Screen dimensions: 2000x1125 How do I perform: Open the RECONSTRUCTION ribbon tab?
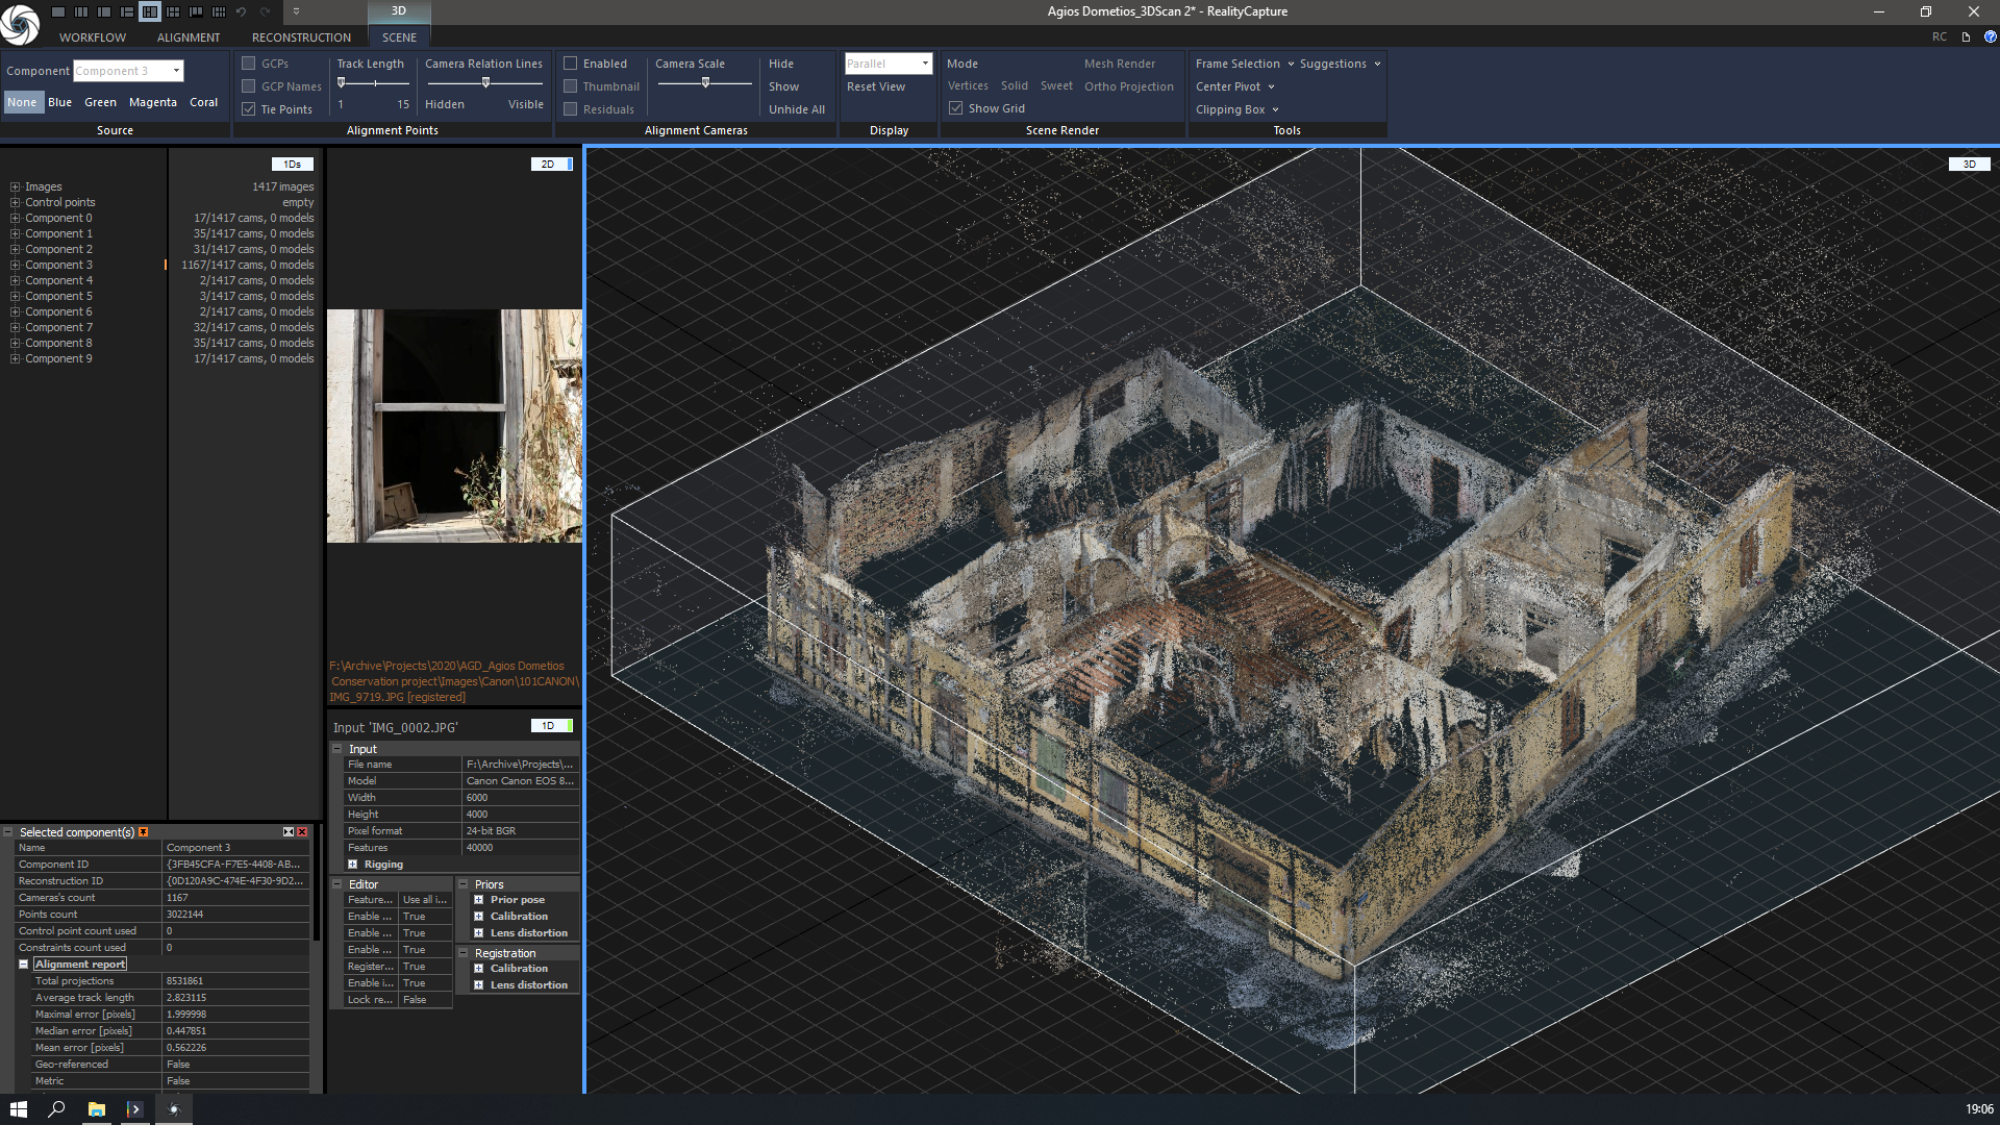coord(301,37)
